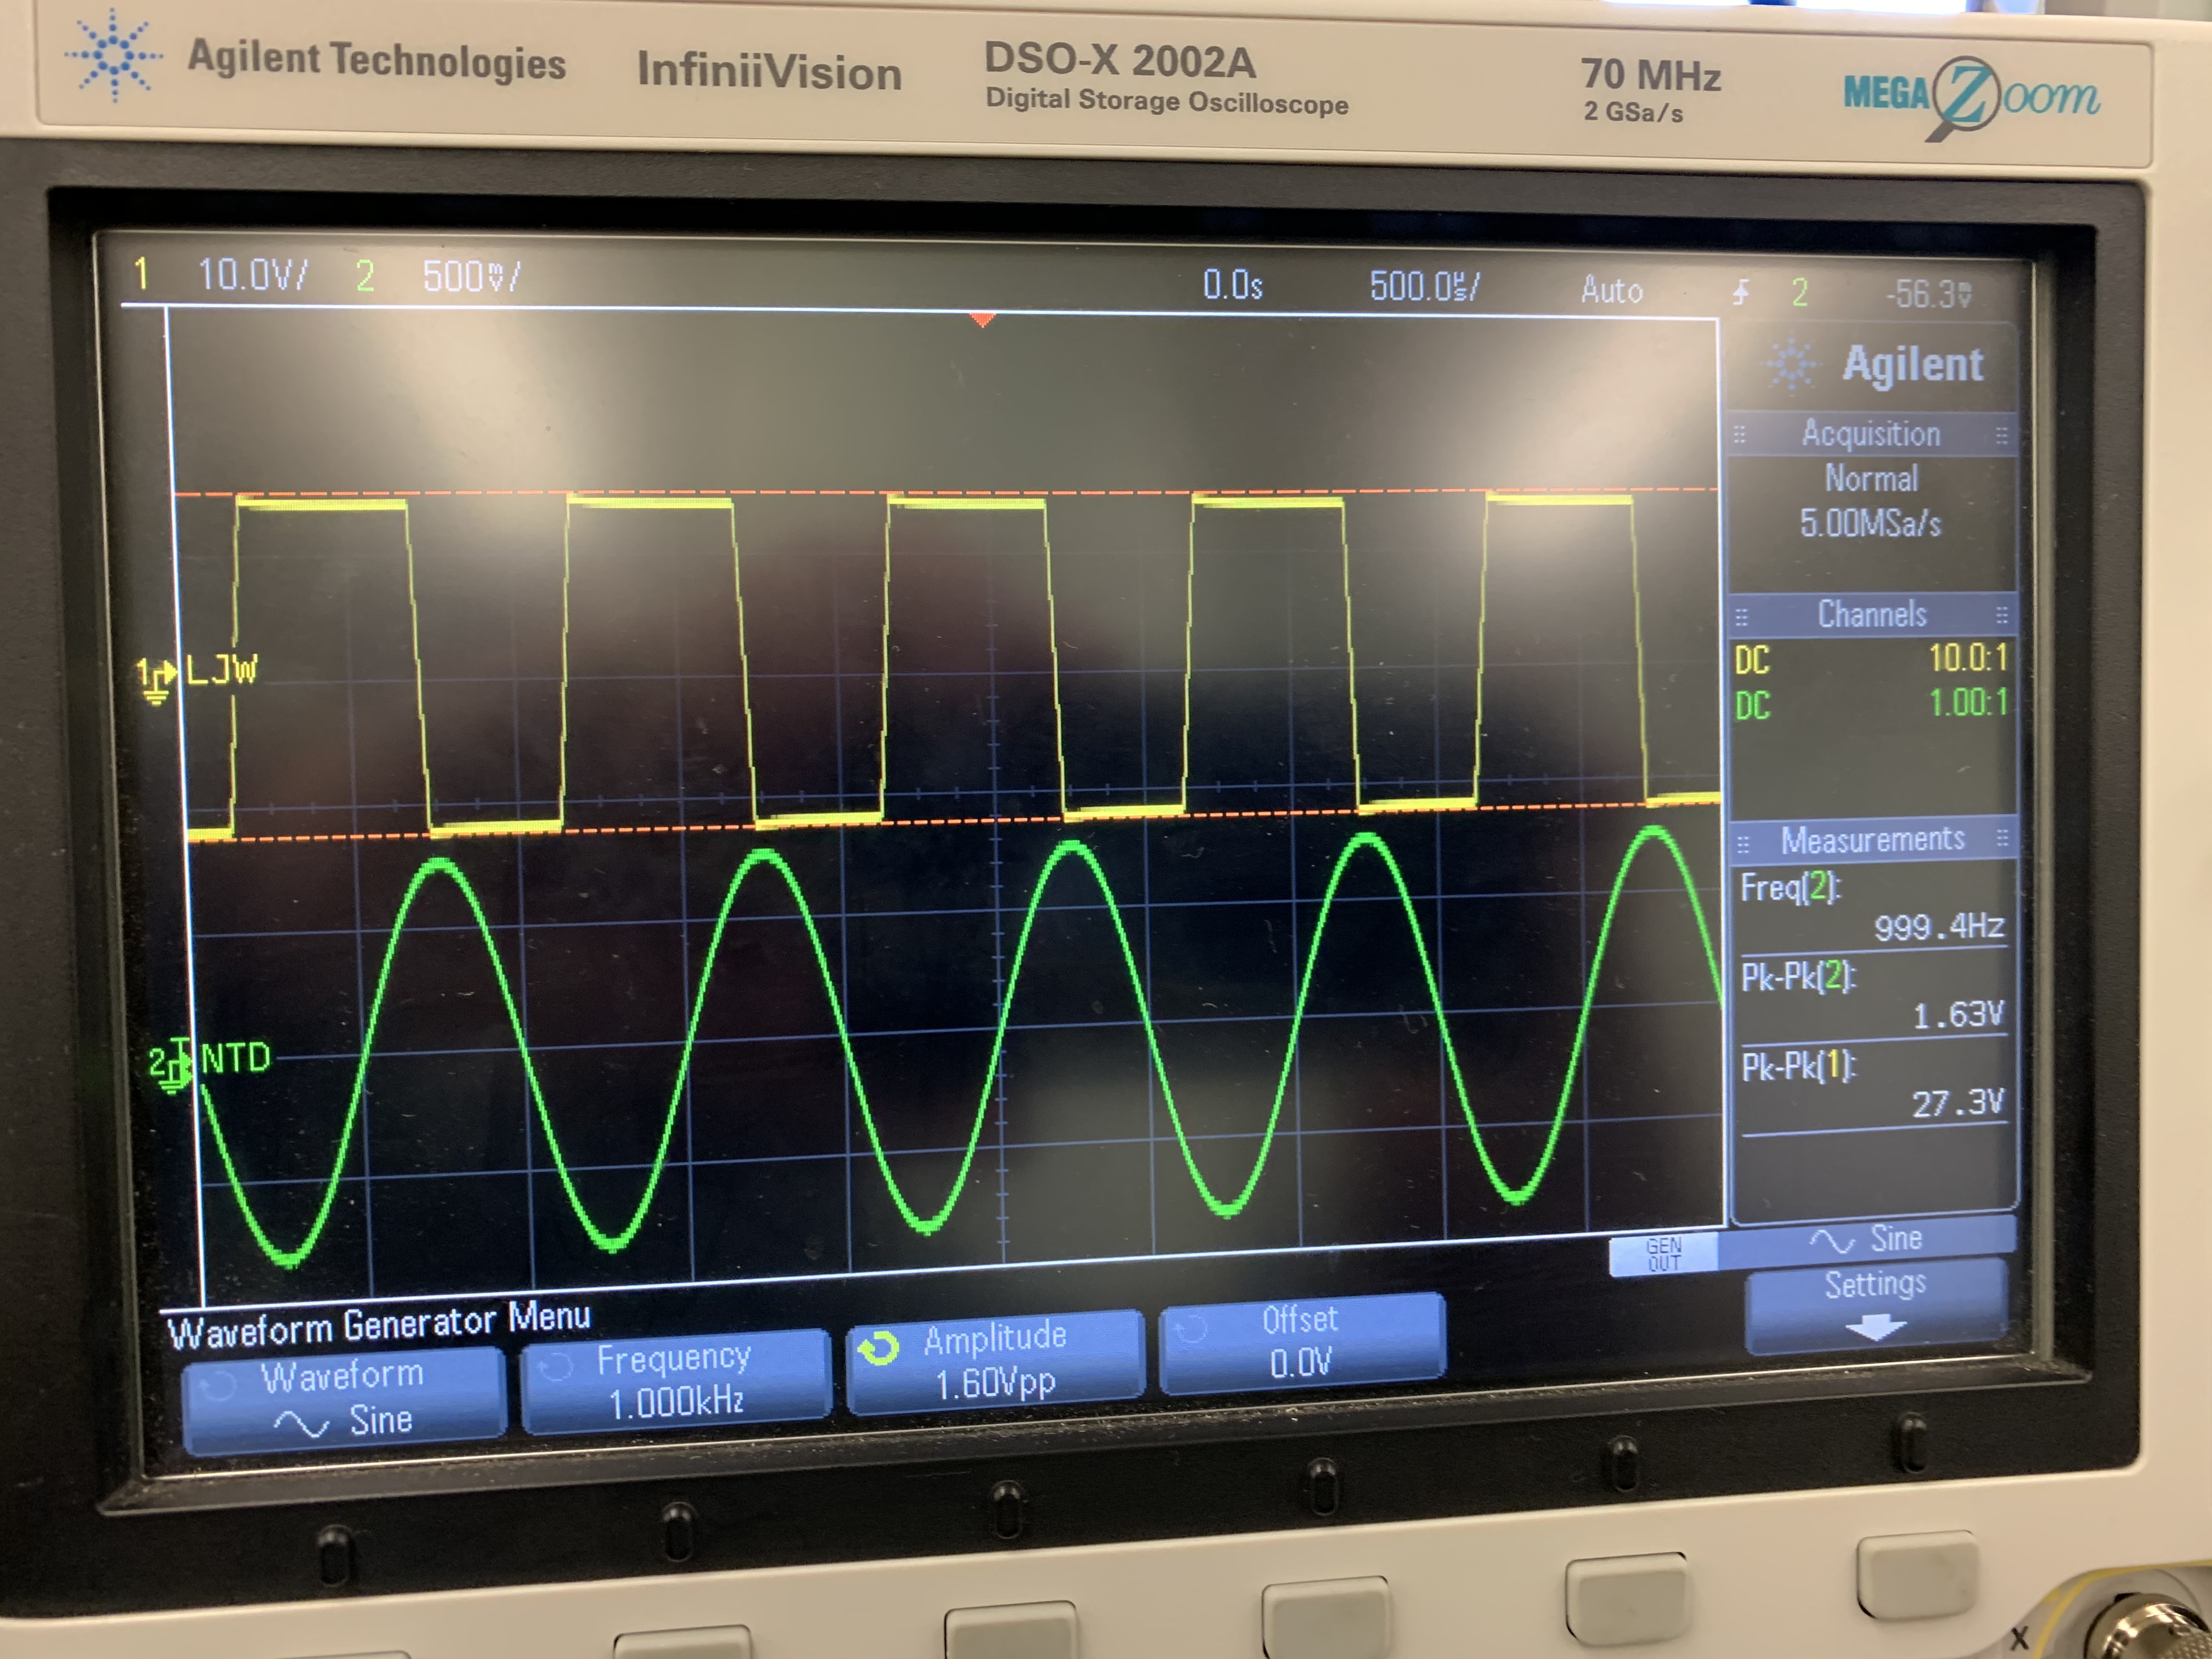Image resolution: width=2212 pixels, height=1659 pixels.
Task: Click the Auto trigger mode label
Action: click(x=1611, y=290)
